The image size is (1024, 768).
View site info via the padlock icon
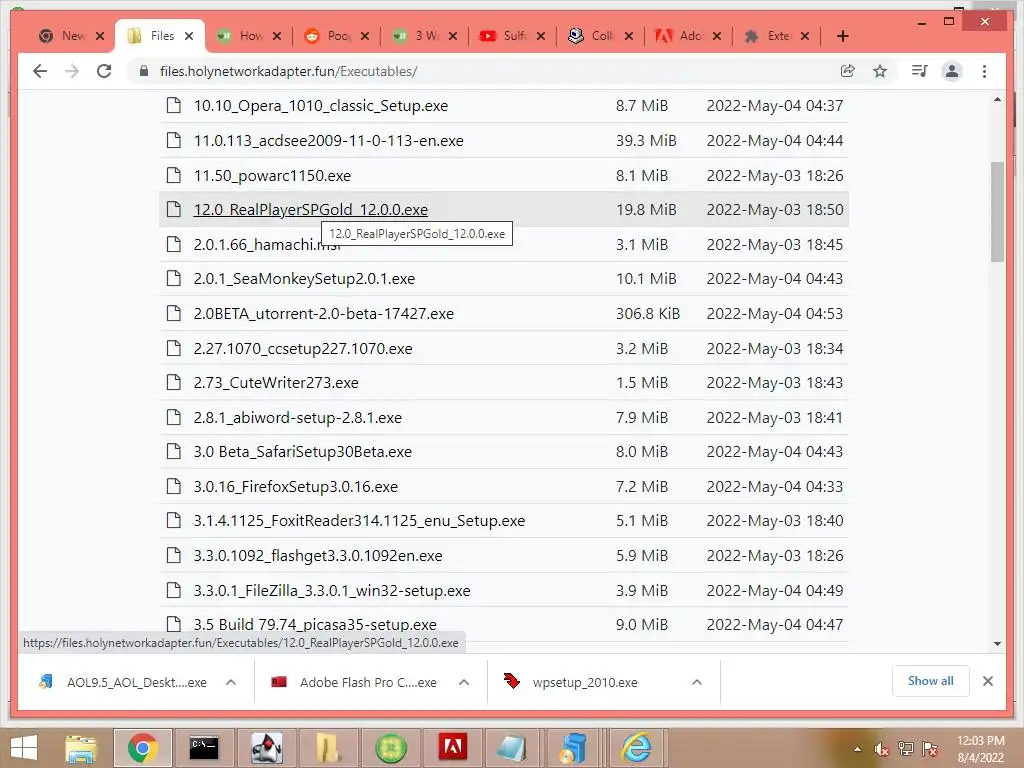pos(144,71)
